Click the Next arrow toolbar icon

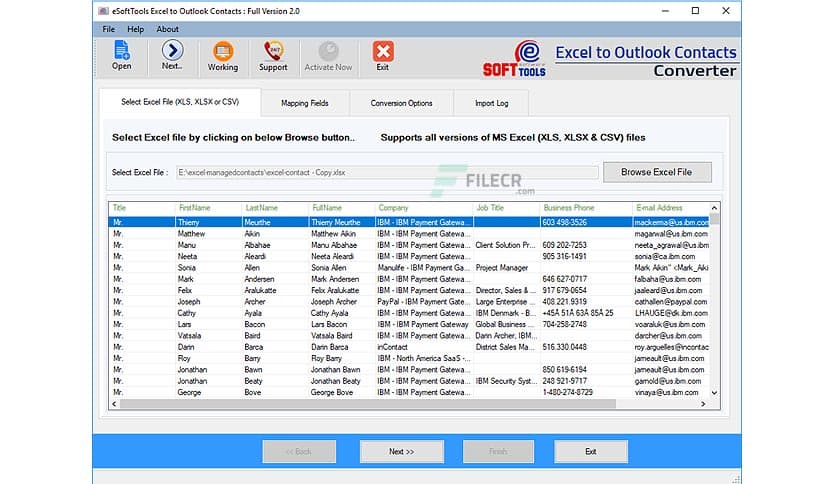[x=172, y=55]
